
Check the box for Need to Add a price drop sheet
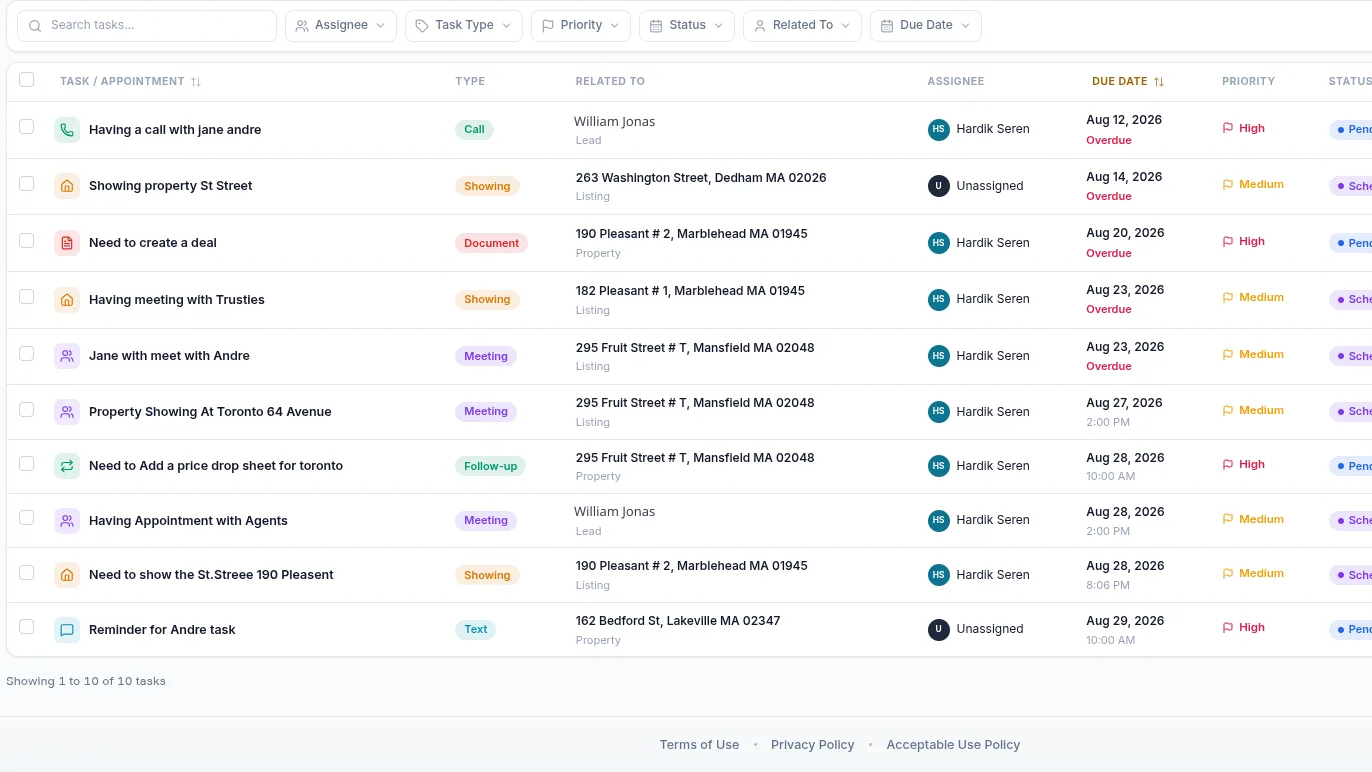point(27,464)
